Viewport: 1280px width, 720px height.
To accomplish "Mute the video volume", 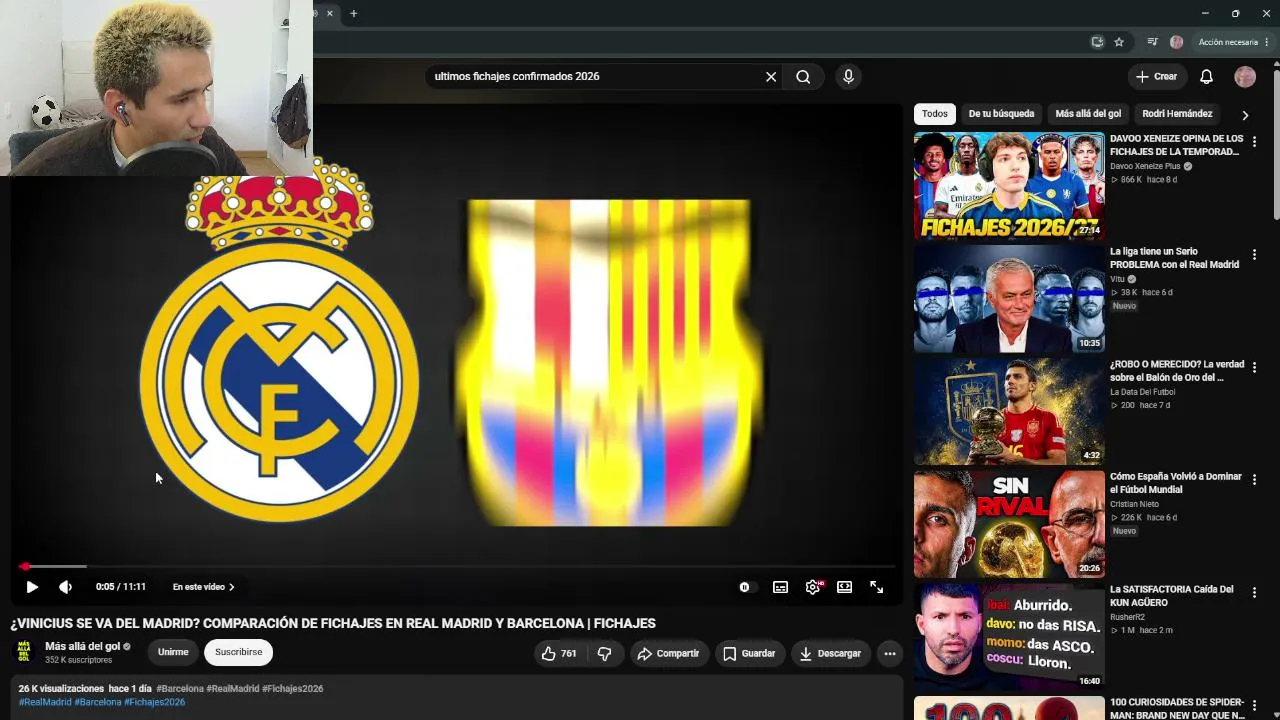I will 65,587.
